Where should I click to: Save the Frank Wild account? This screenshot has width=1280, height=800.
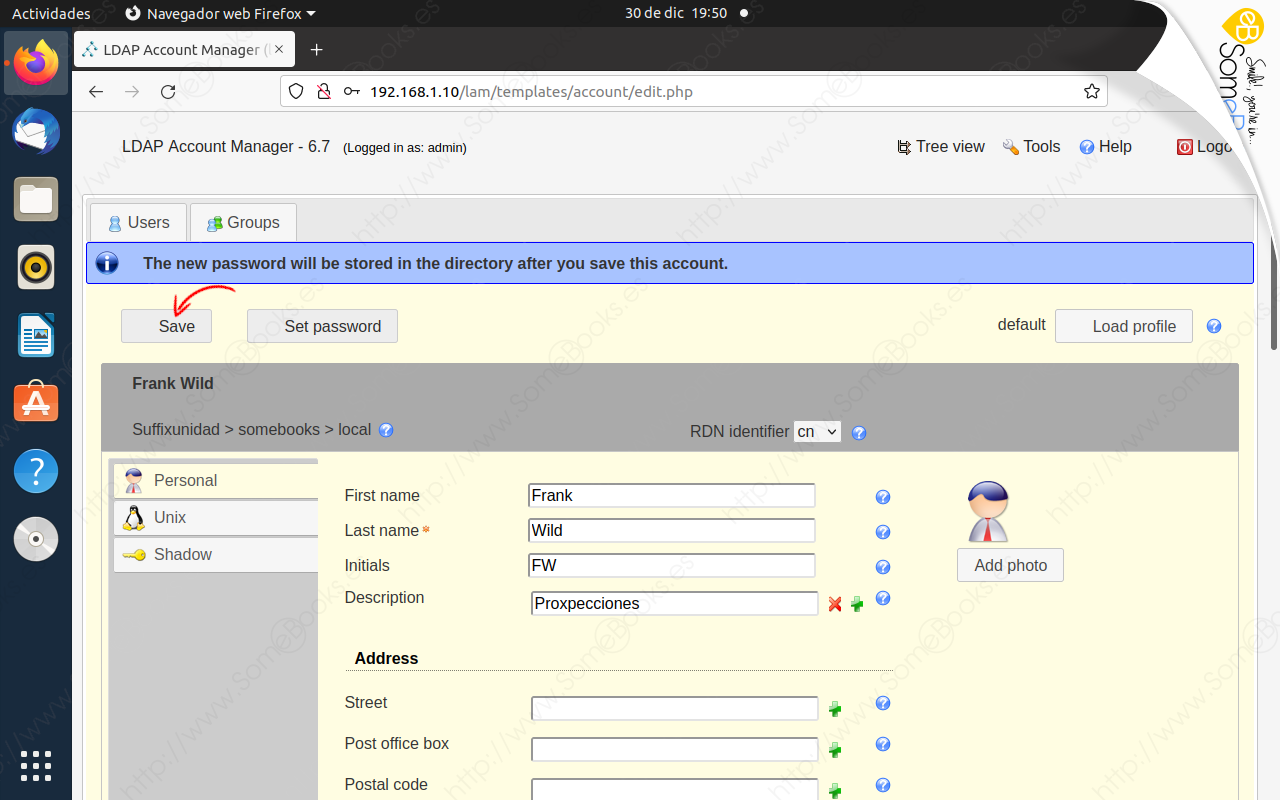point(166,326)
